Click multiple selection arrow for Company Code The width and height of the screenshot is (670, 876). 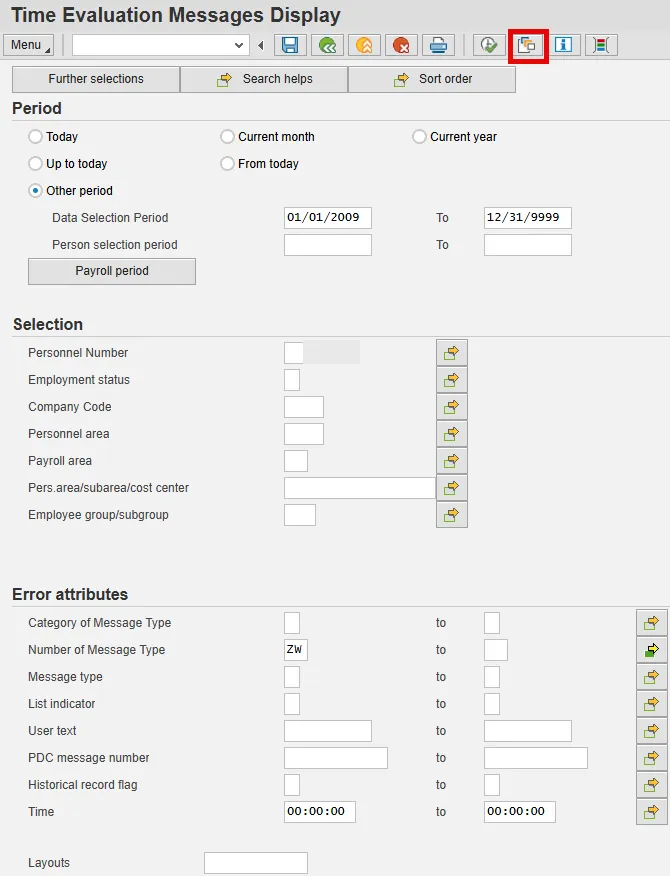[452, 407]
